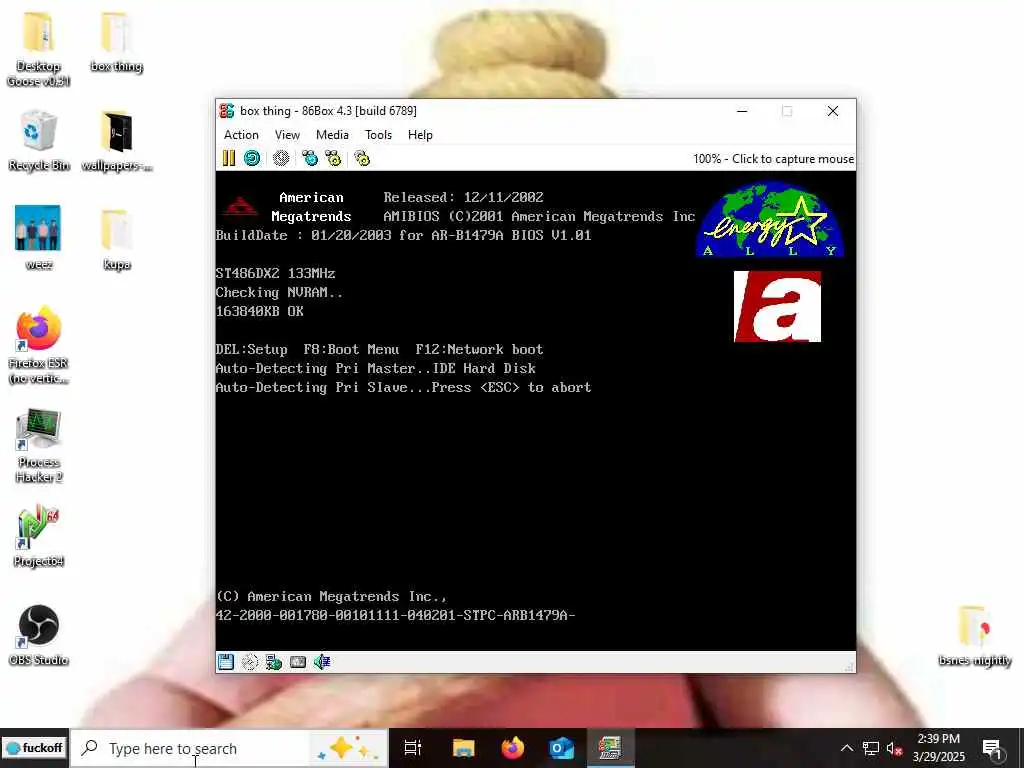Send Ctrl+Alt+Del via toolbar icon
The width and height of the screenshot is (1024, 768).
point(310,158)
